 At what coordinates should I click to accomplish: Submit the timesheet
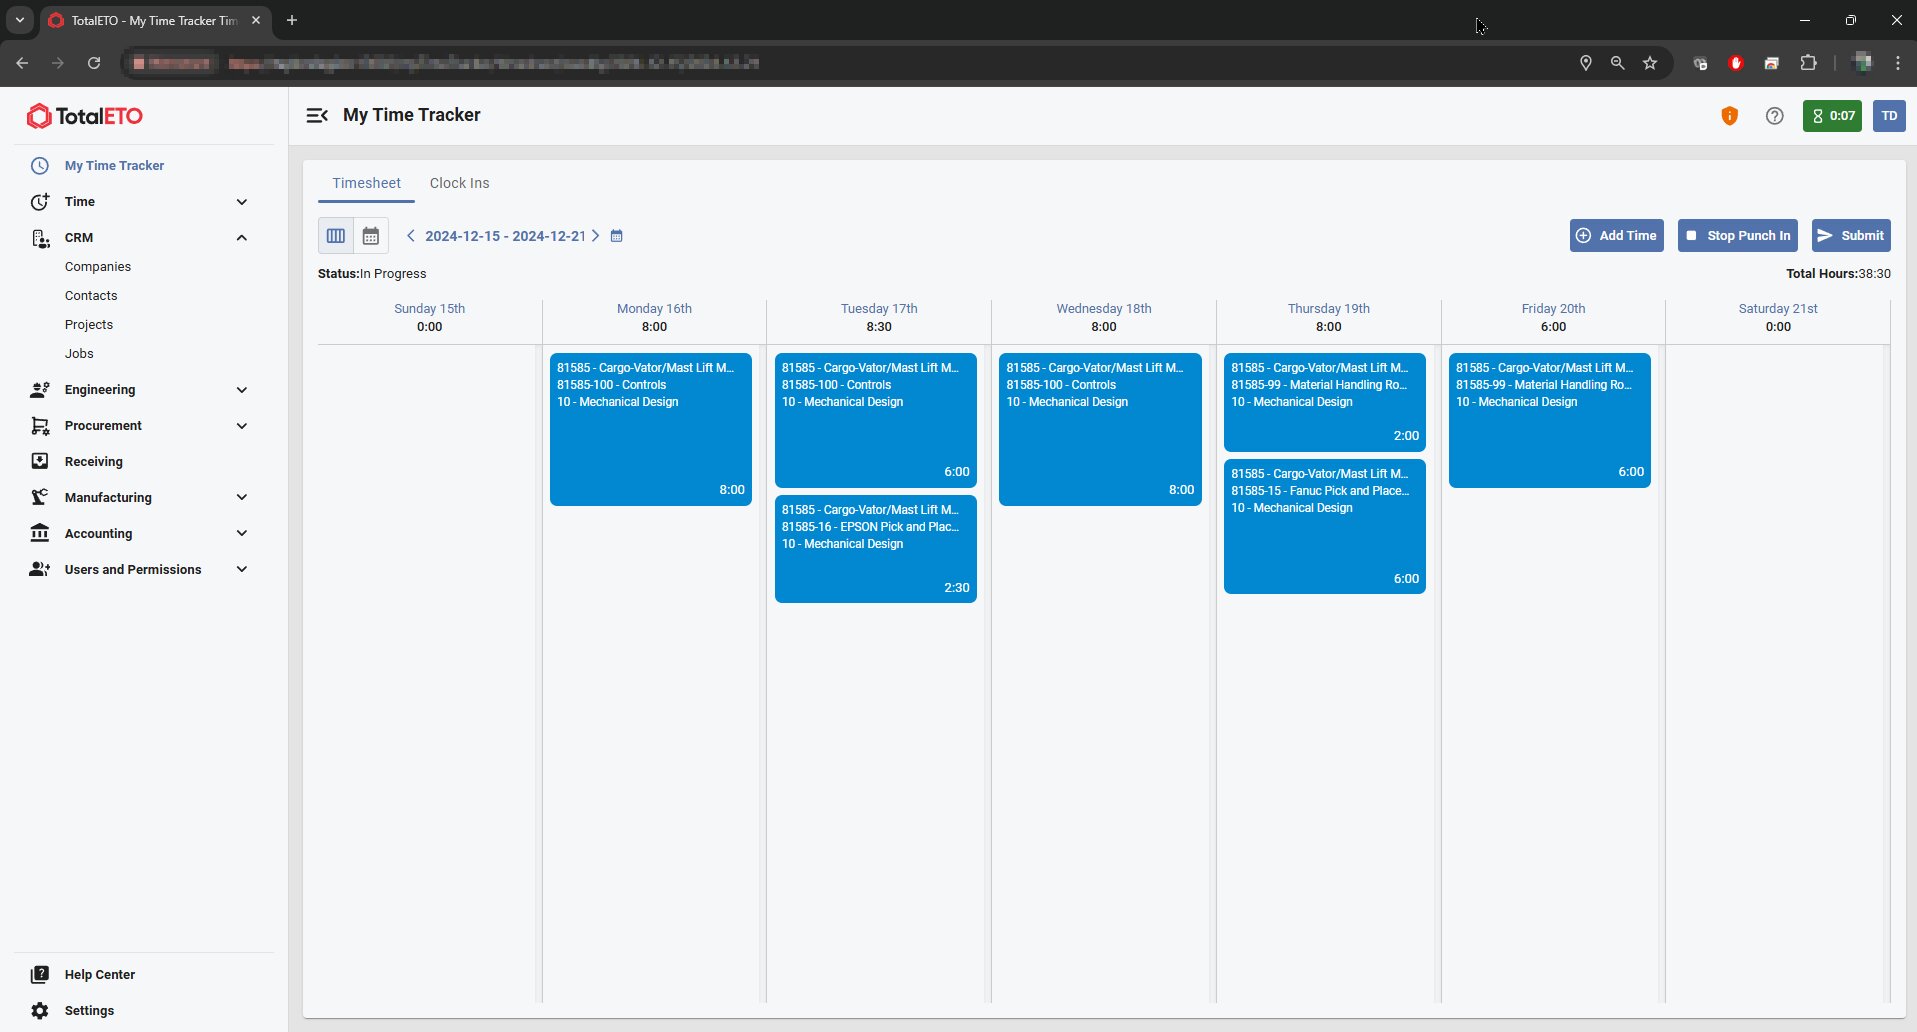[x=1850, y=236]
